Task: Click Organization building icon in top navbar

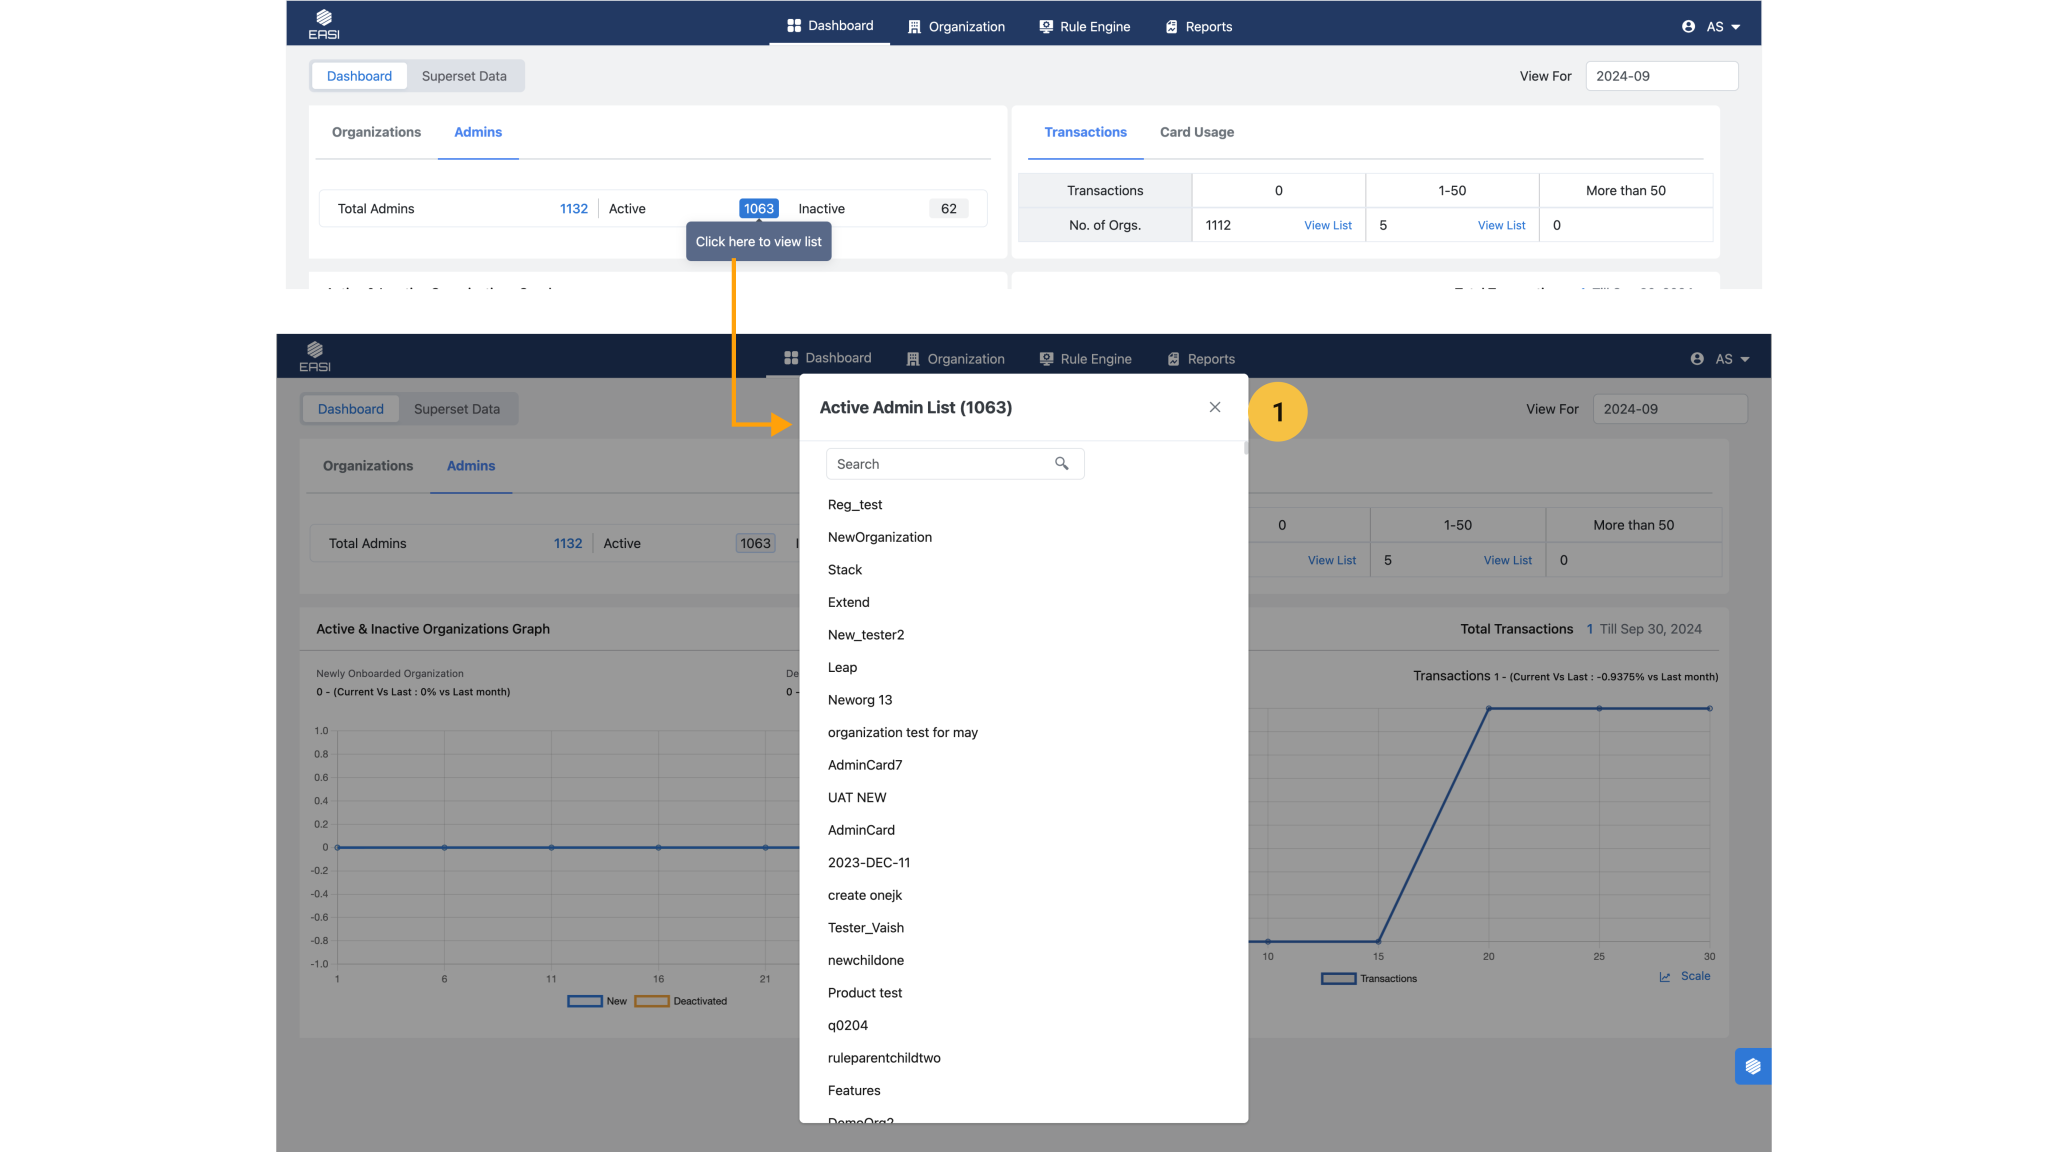Action: (x=914, y=27)
